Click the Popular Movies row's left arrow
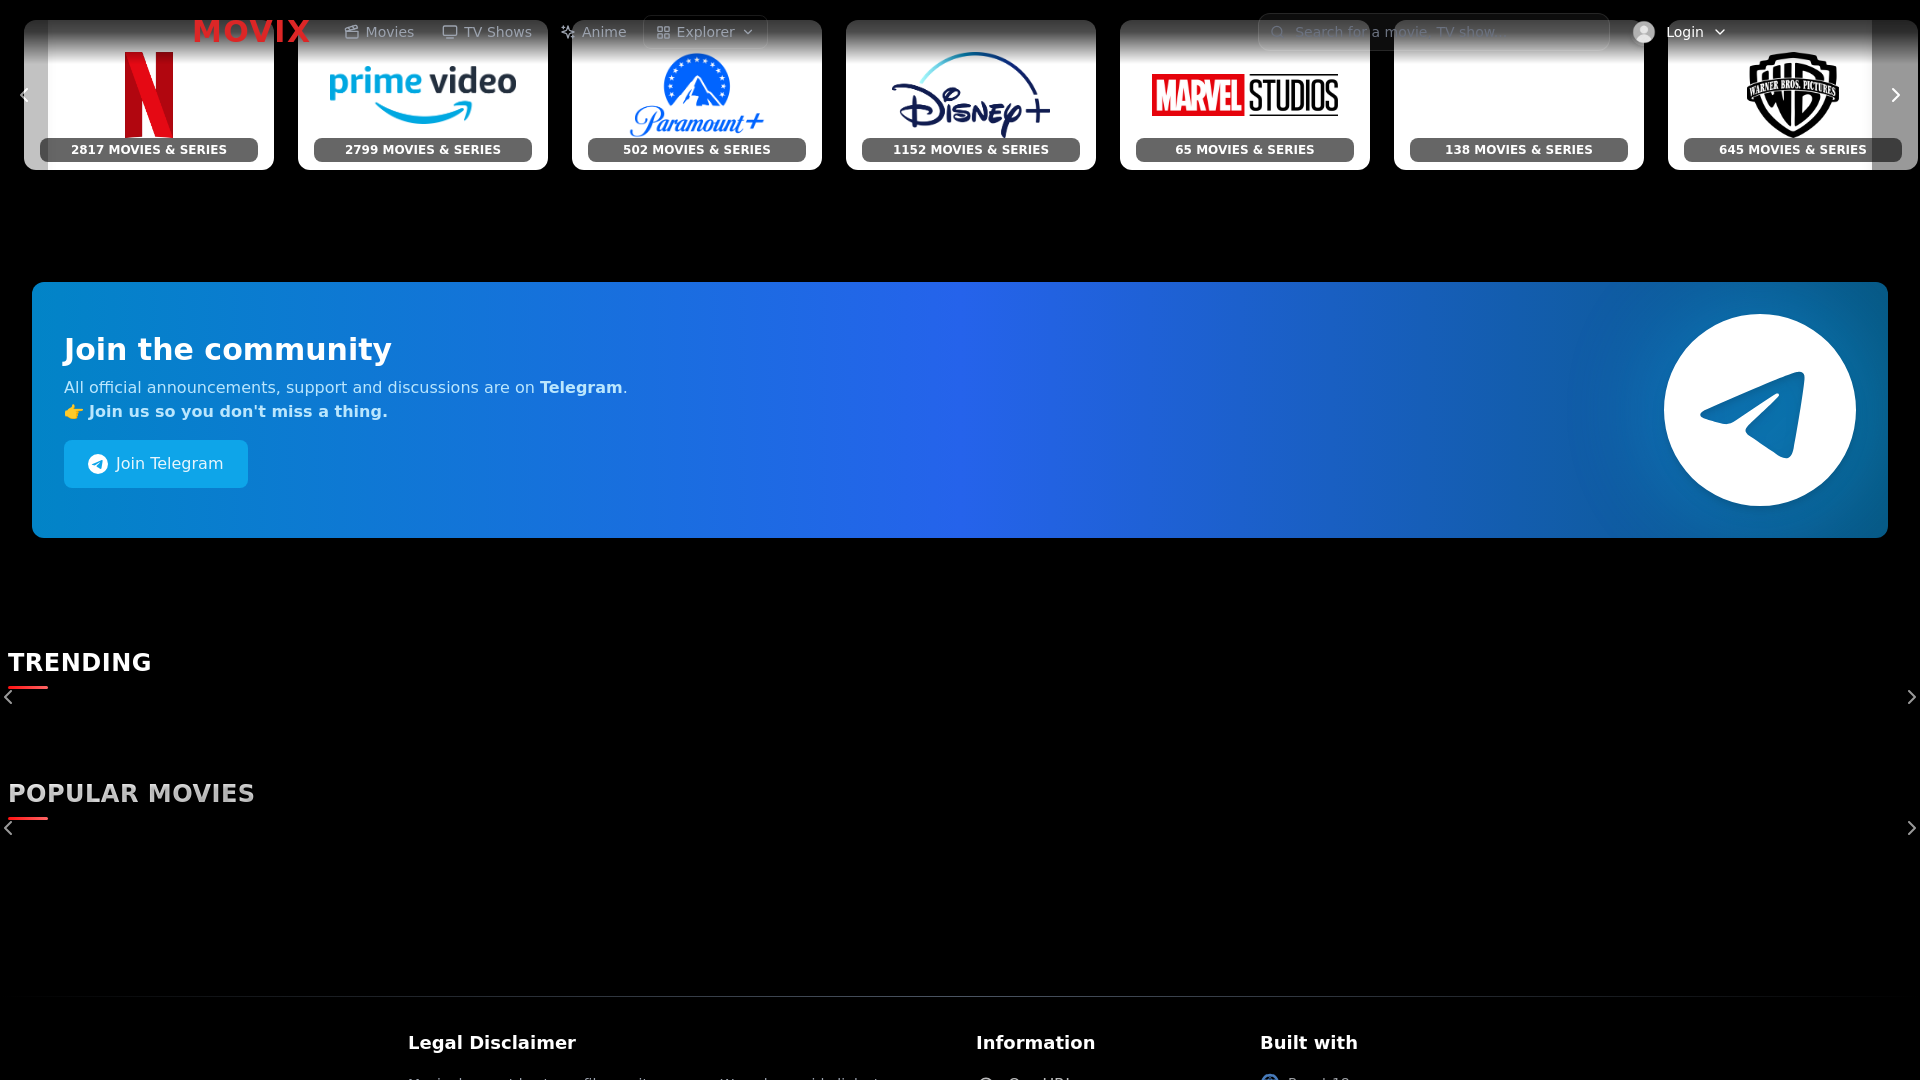Screen dimensions: 1920x1080 tap(8, 828)
